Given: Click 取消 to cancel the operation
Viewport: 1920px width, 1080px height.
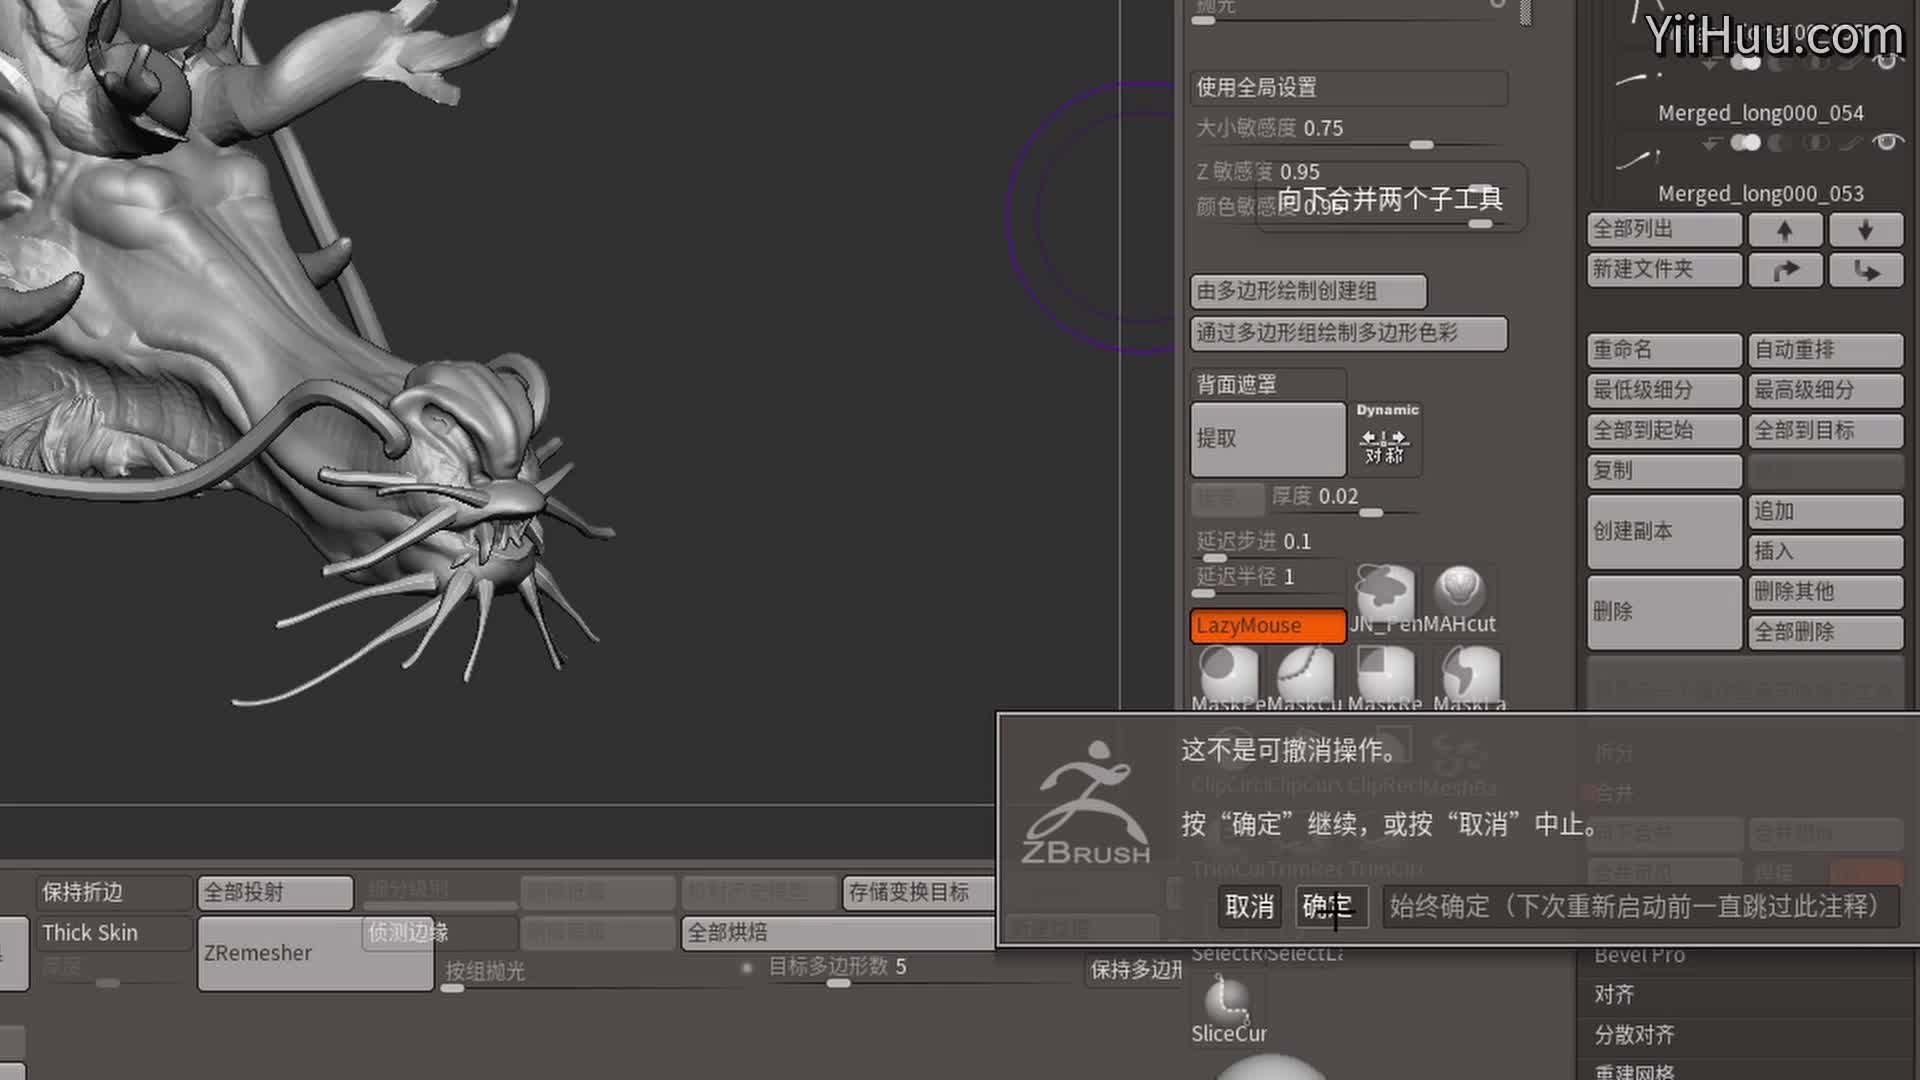Looking at the screenshot, I should click(x=1249, y=907).
